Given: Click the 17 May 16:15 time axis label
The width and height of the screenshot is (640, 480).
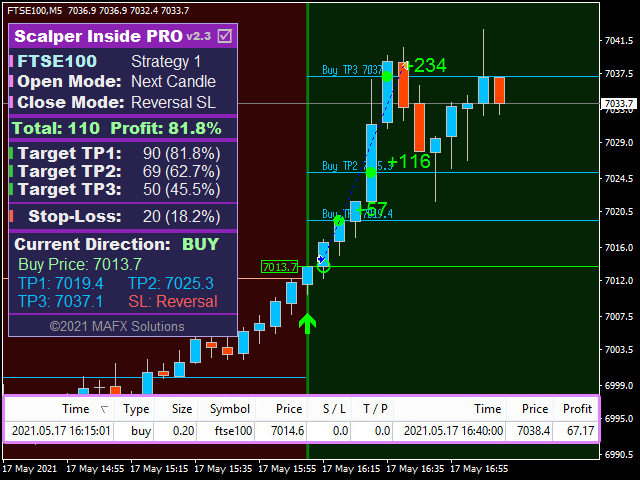Looking at the screenshot, I should (351, 469).
